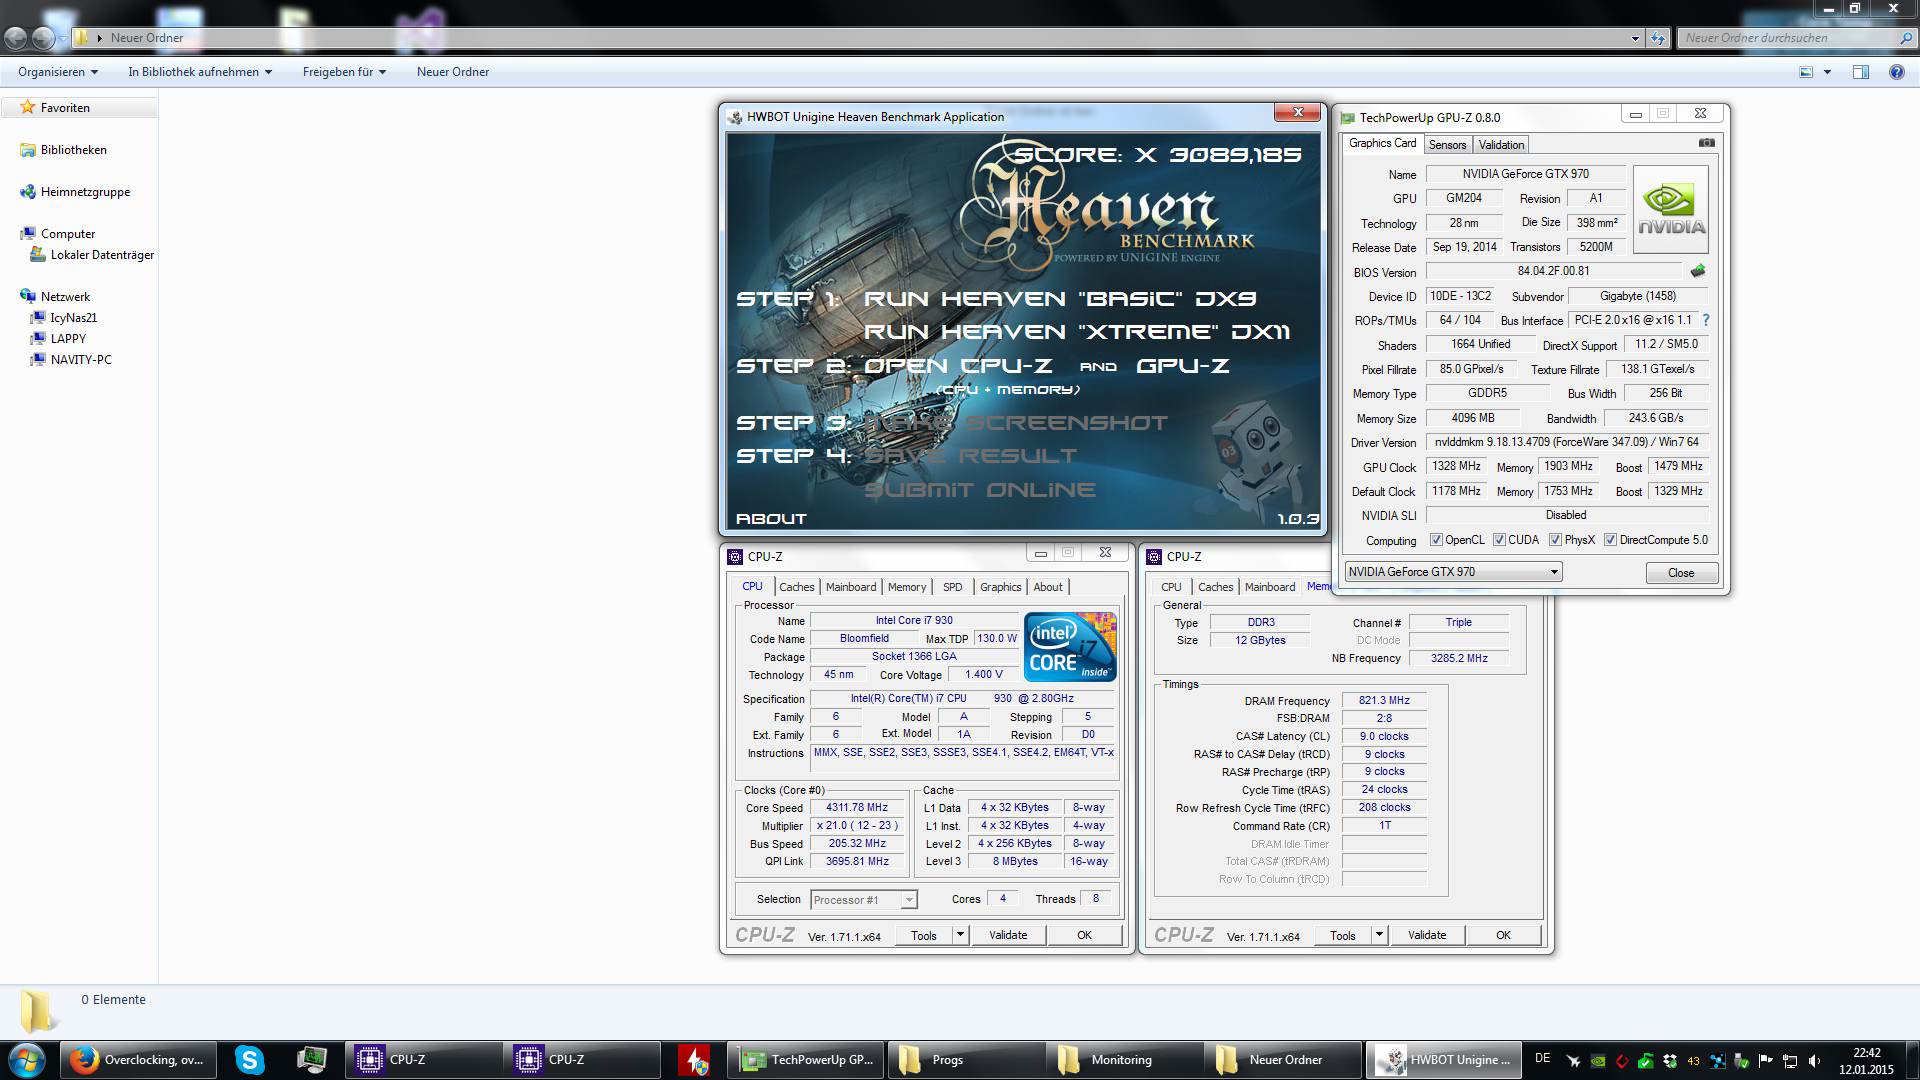Viewport: 1920px width, 1080px height.
Task: Open the GPU selection dropdown in GPU-Z
Action: pyautogui.click(x=1454, y=572)
